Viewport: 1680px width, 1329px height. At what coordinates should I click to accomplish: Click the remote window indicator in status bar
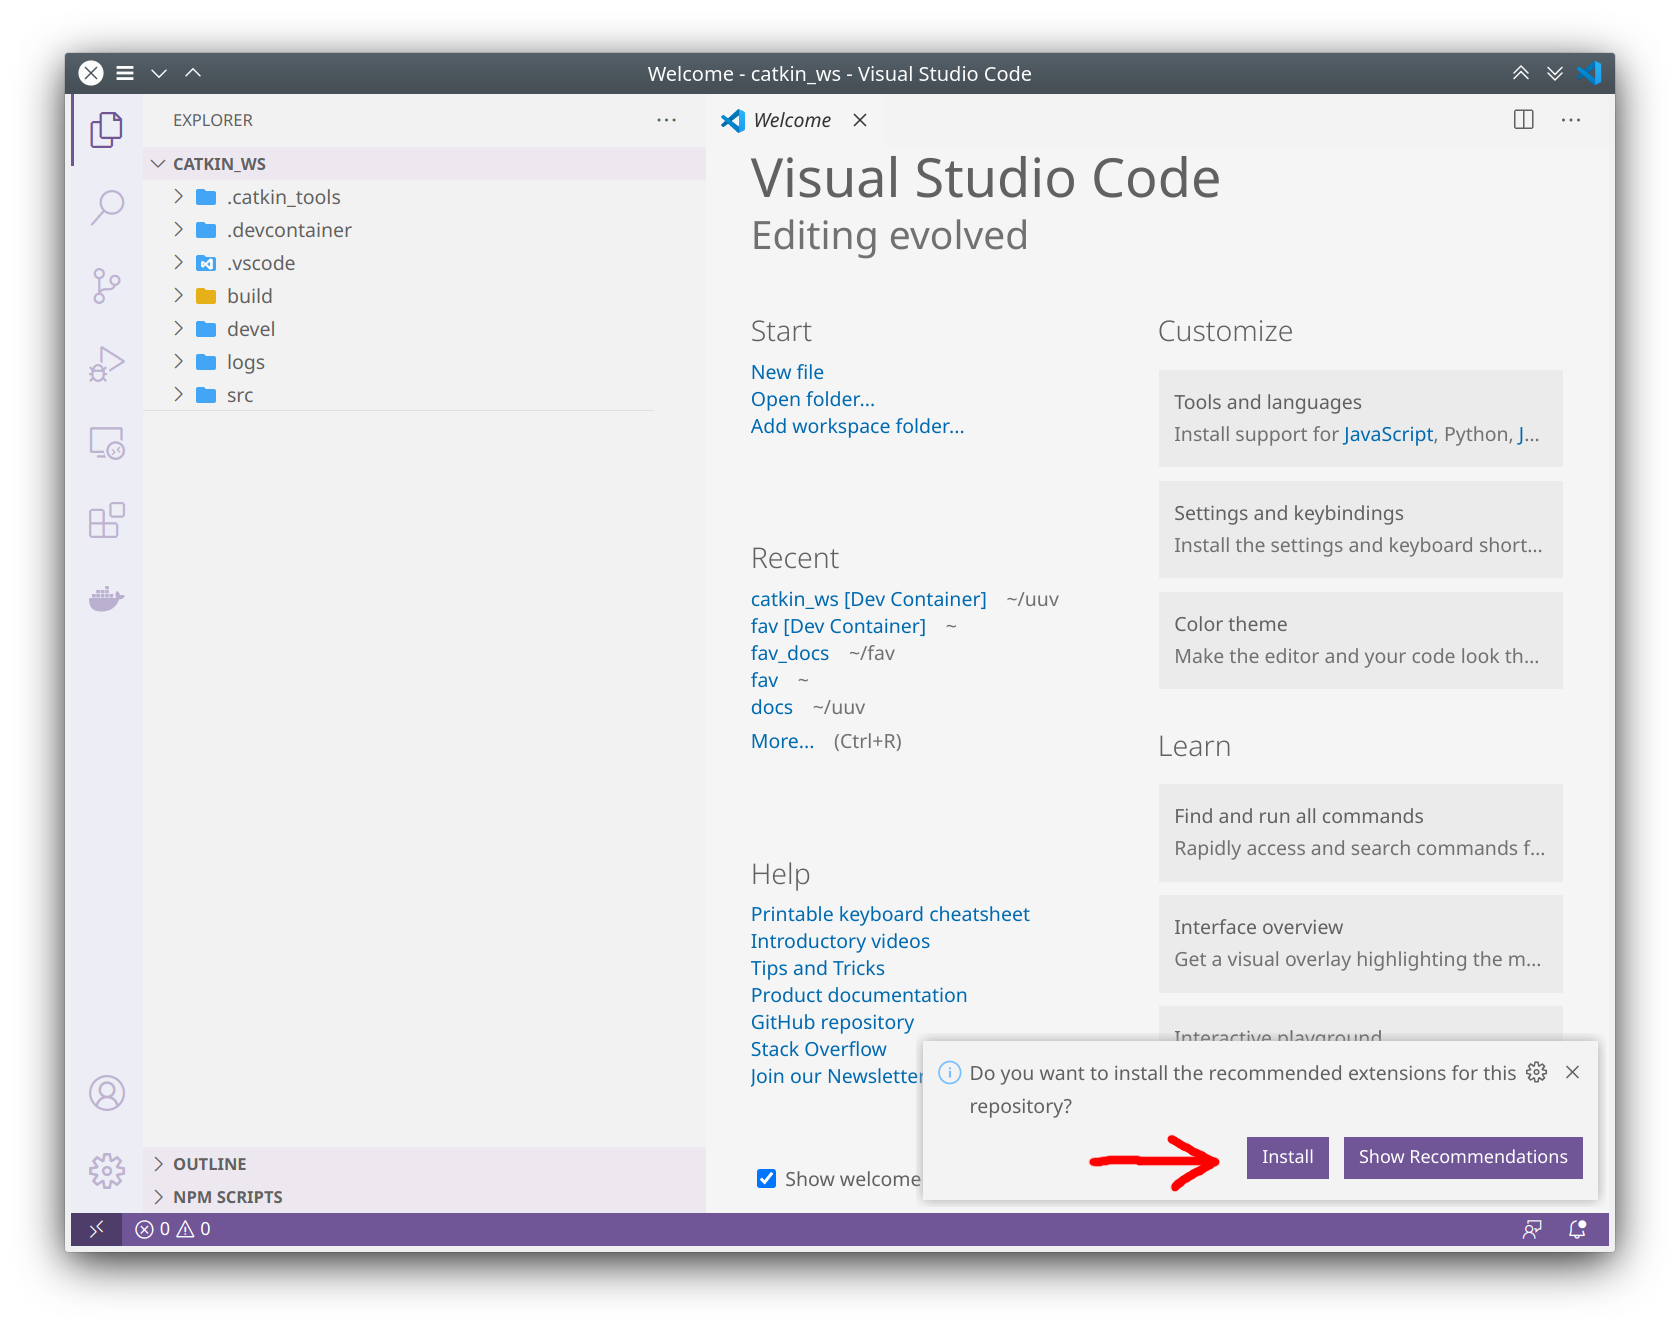coord(97,1229)
